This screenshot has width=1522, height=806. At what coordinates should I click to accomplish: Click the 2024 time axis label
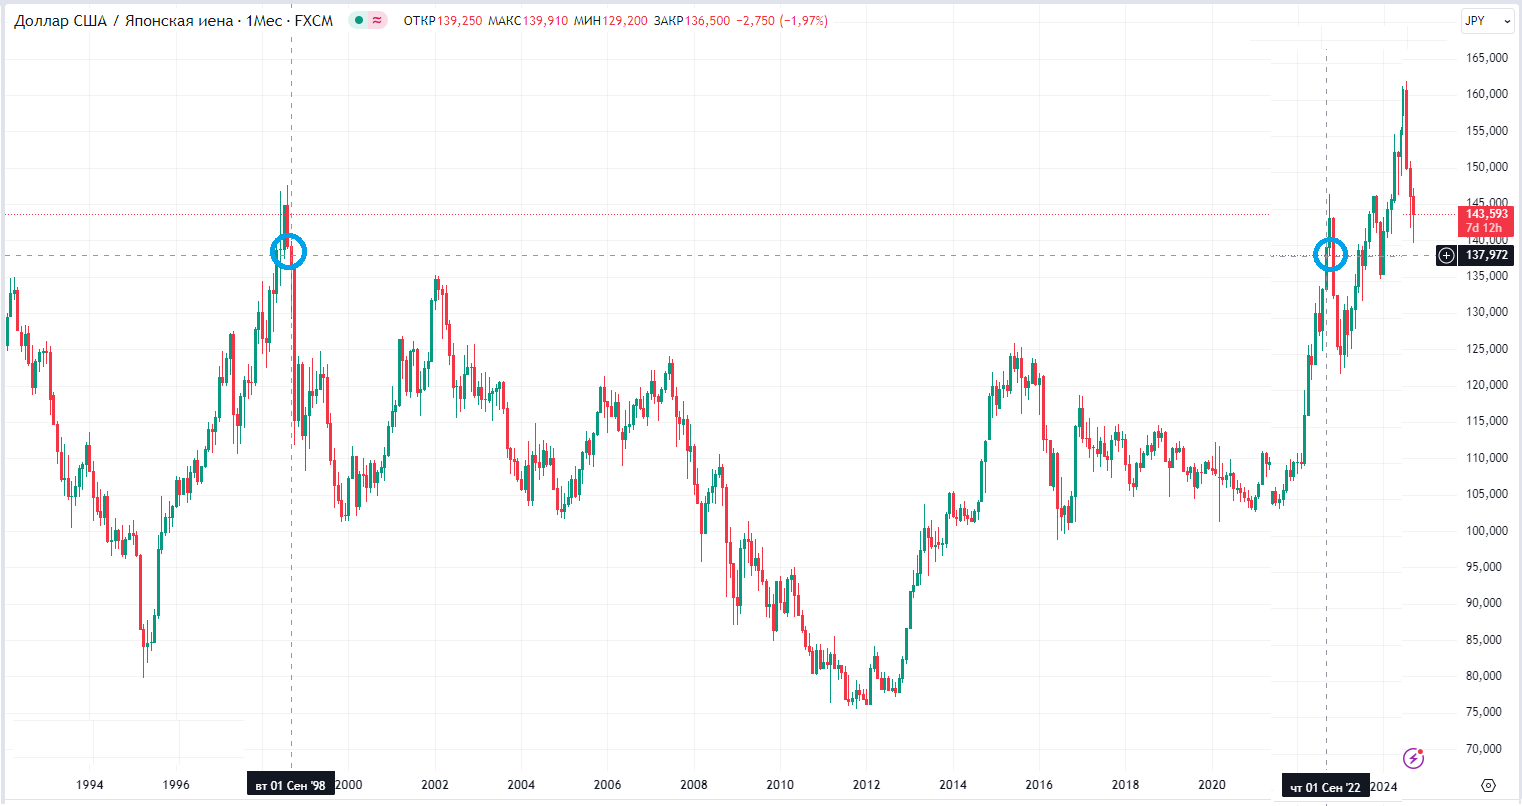pos(1384,786)
